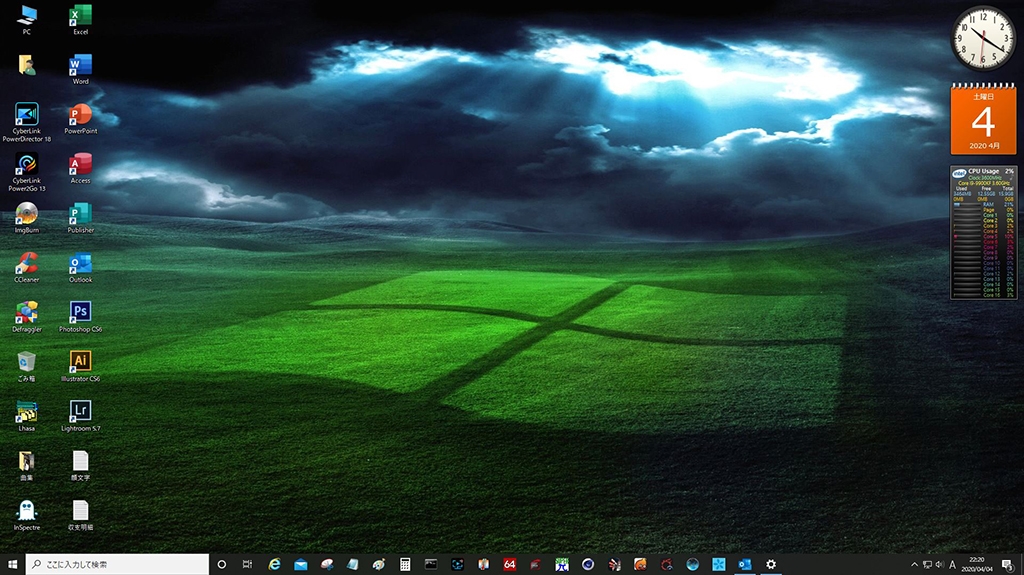This screenshot has width=1024, height=575.
Task: Open the Mail app in the taskbar
Action: pos(300,564)
